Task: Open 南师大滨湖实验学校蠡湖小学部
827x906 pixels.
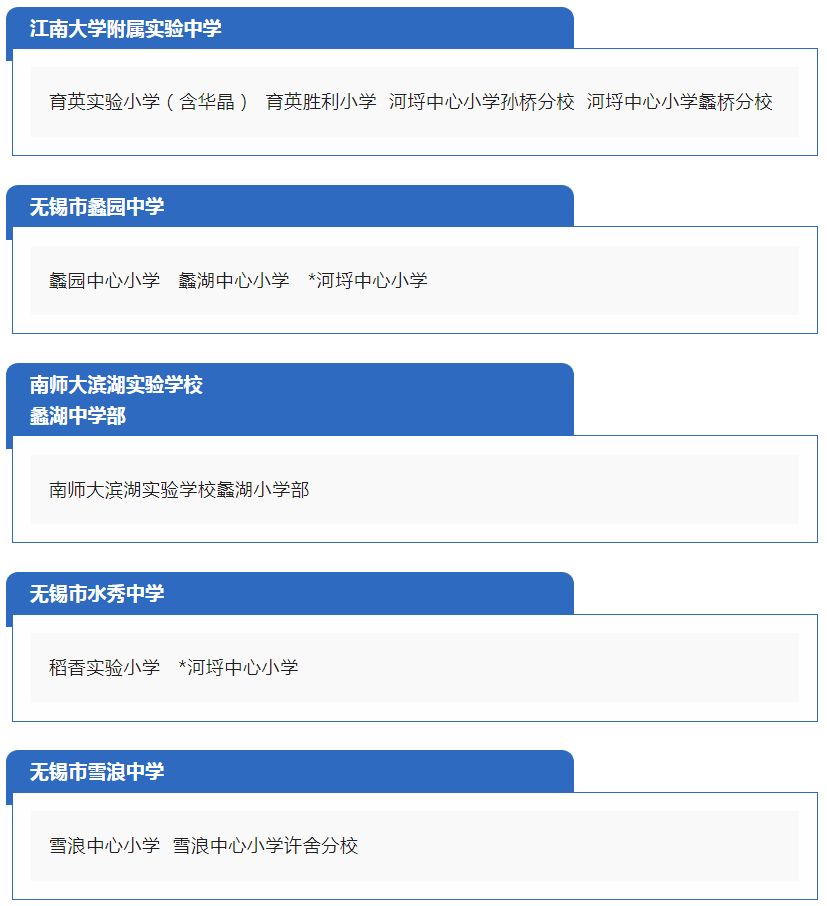Action: [x=179, y=489]
